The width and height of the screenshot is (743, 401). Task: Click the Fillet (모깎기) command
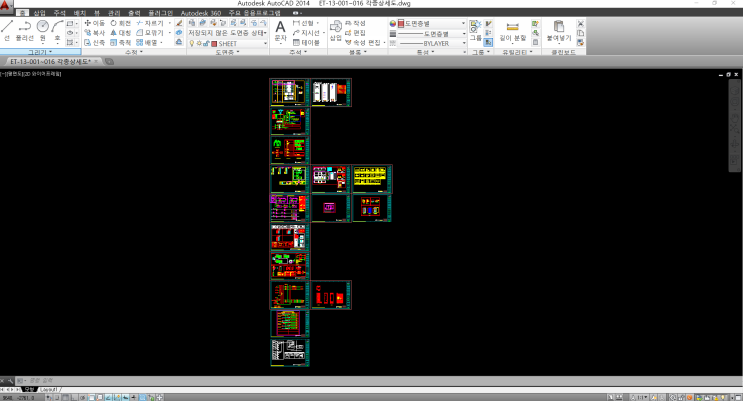coord(150,33)
